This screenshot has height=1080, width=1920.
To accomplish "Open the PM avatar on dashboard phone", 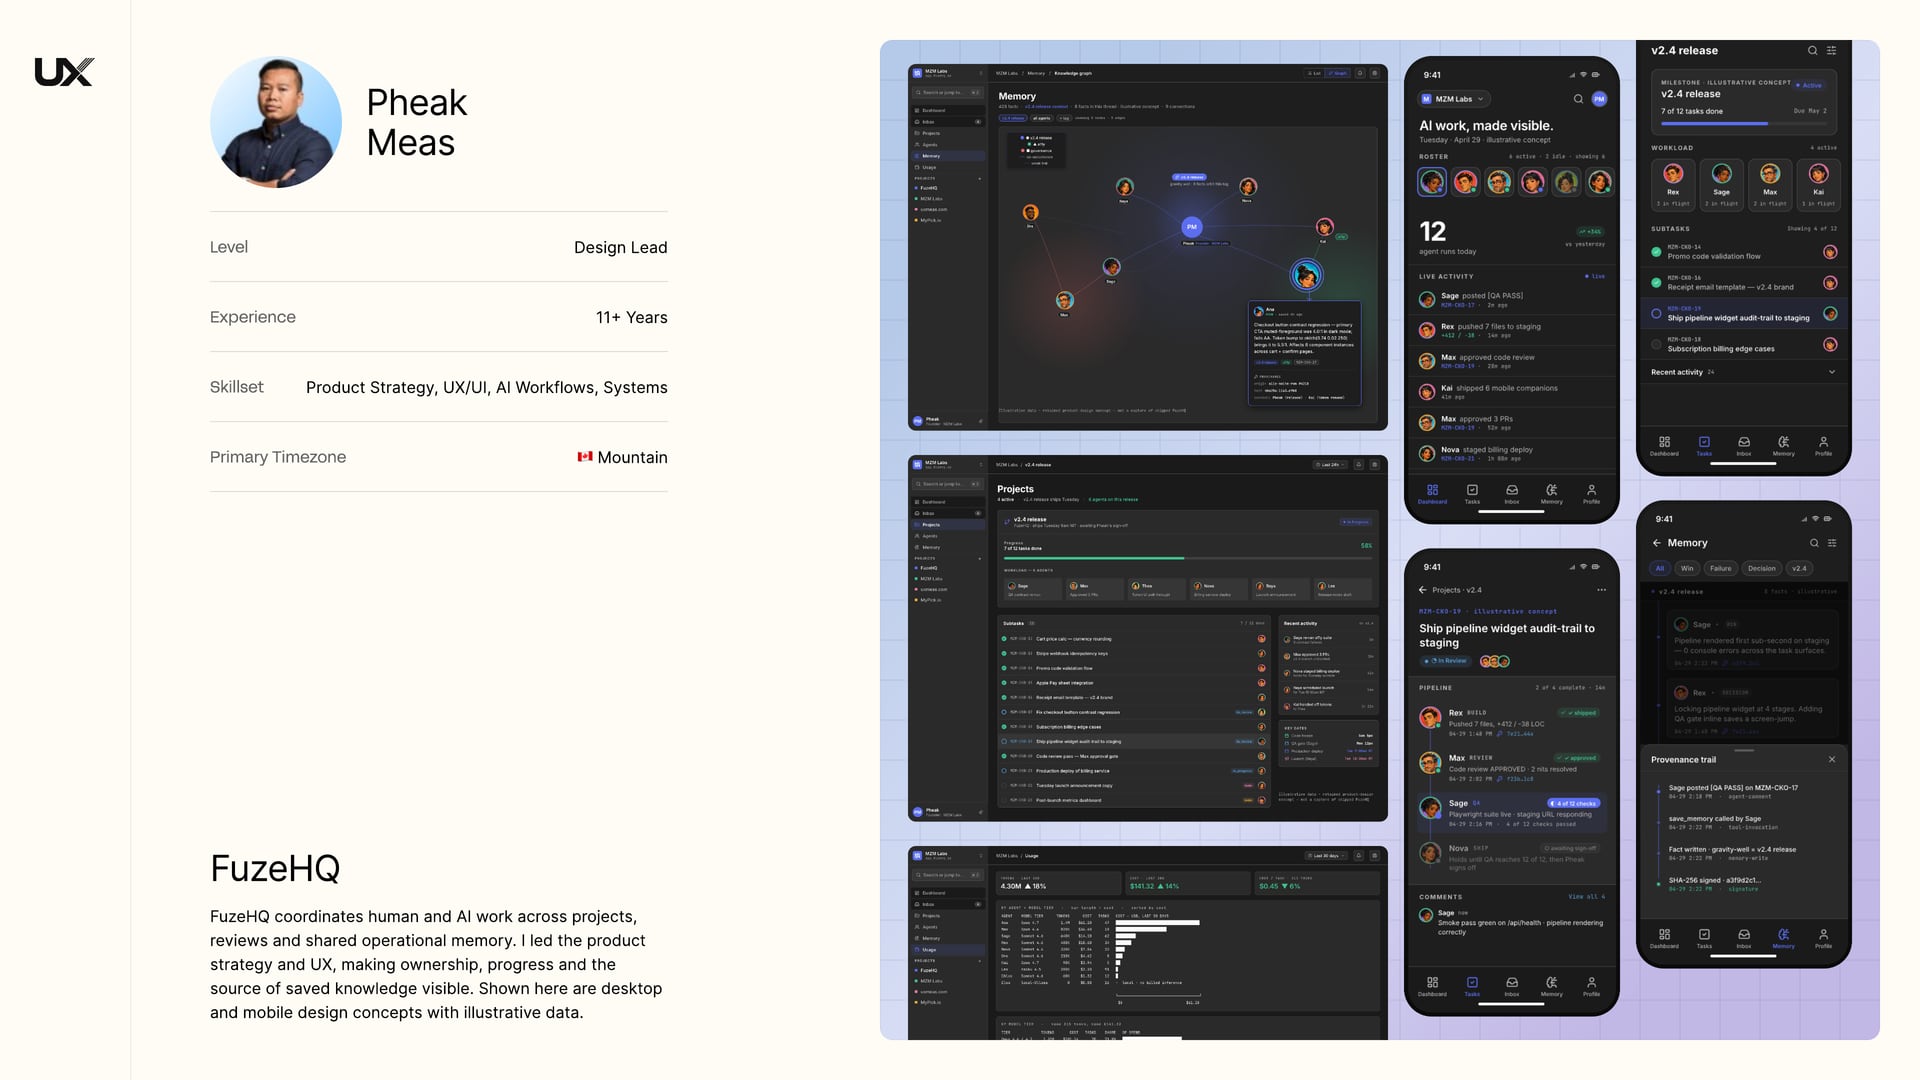I will pyautogui.click(x=1599, y=99).
